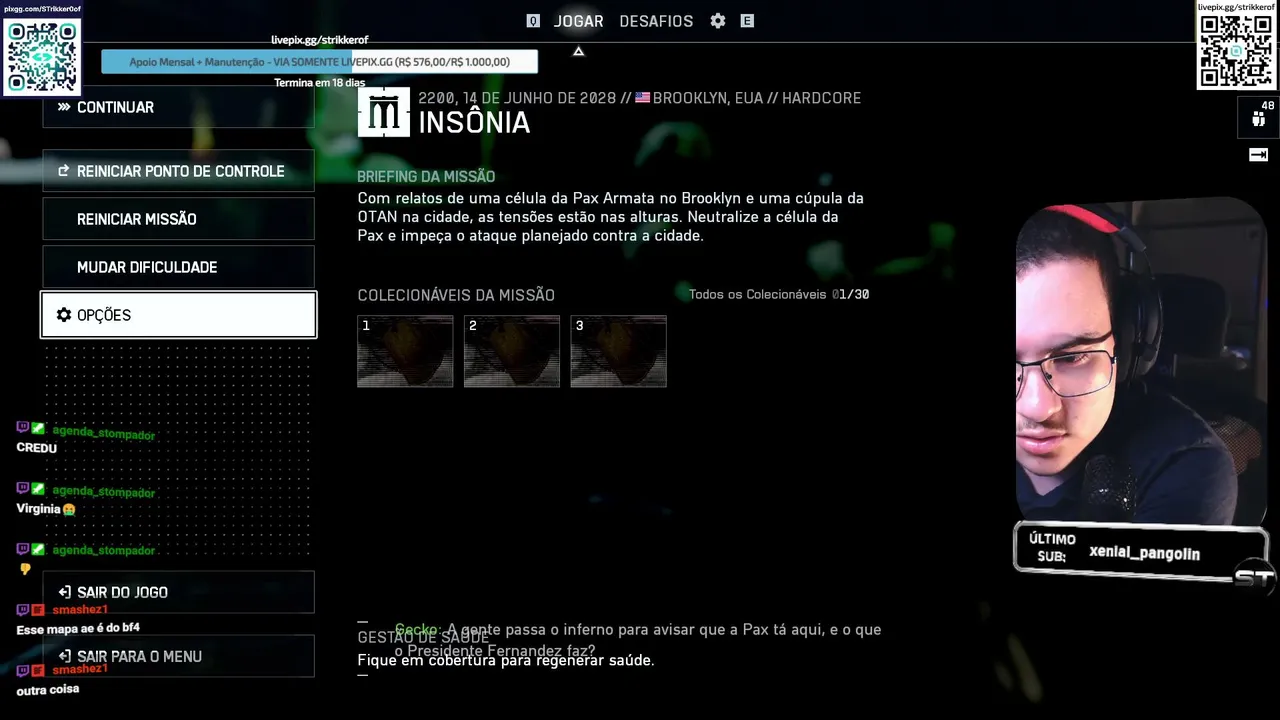
Task: Click the COLECIONÁVEIS DA MISSÃO heading
Action: point(456,295)
